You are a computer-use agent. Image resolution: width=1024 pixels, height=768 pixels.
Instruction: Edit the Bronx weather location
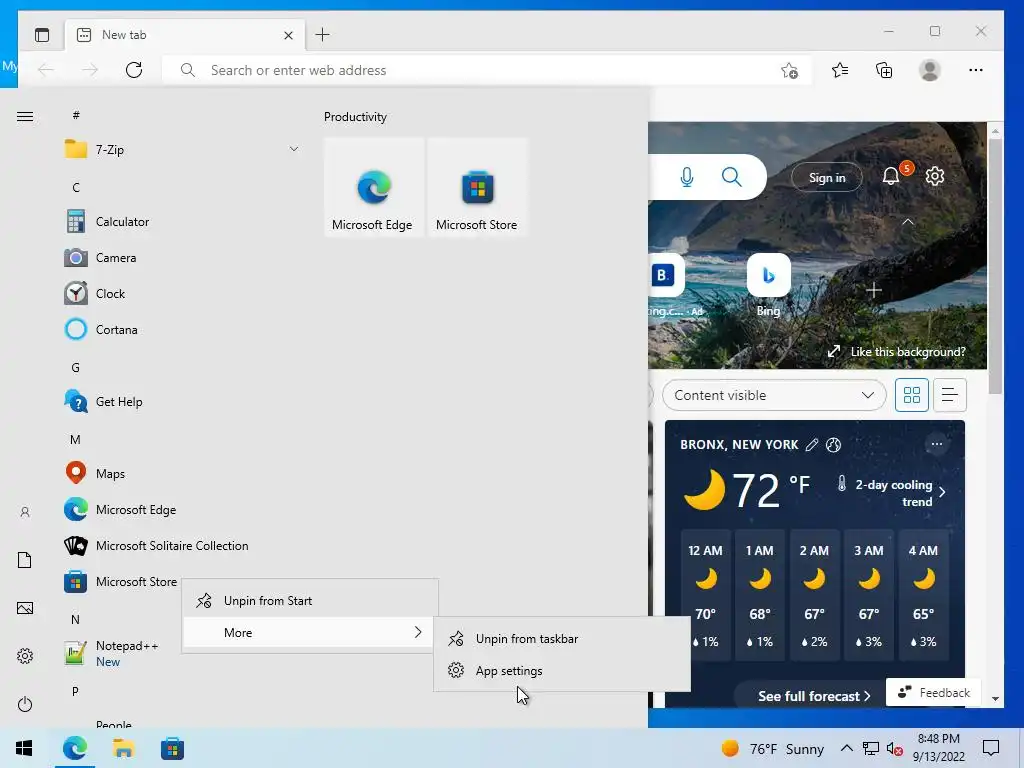tap(812, 445)
